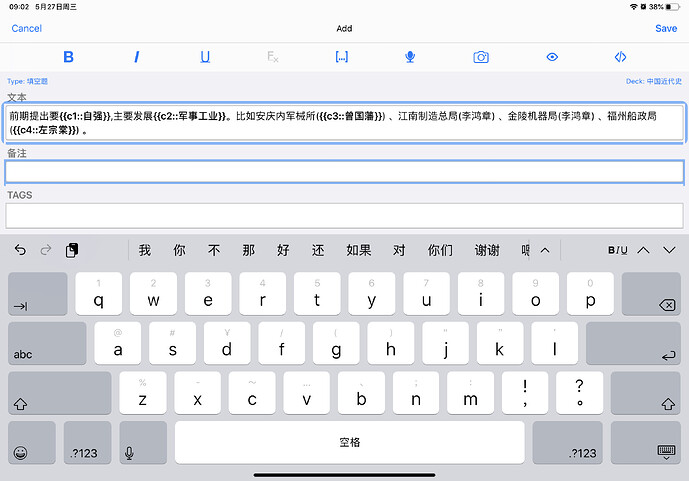The image size is (689, 481).
Task: Tap the l key
Action: point(555,343)
